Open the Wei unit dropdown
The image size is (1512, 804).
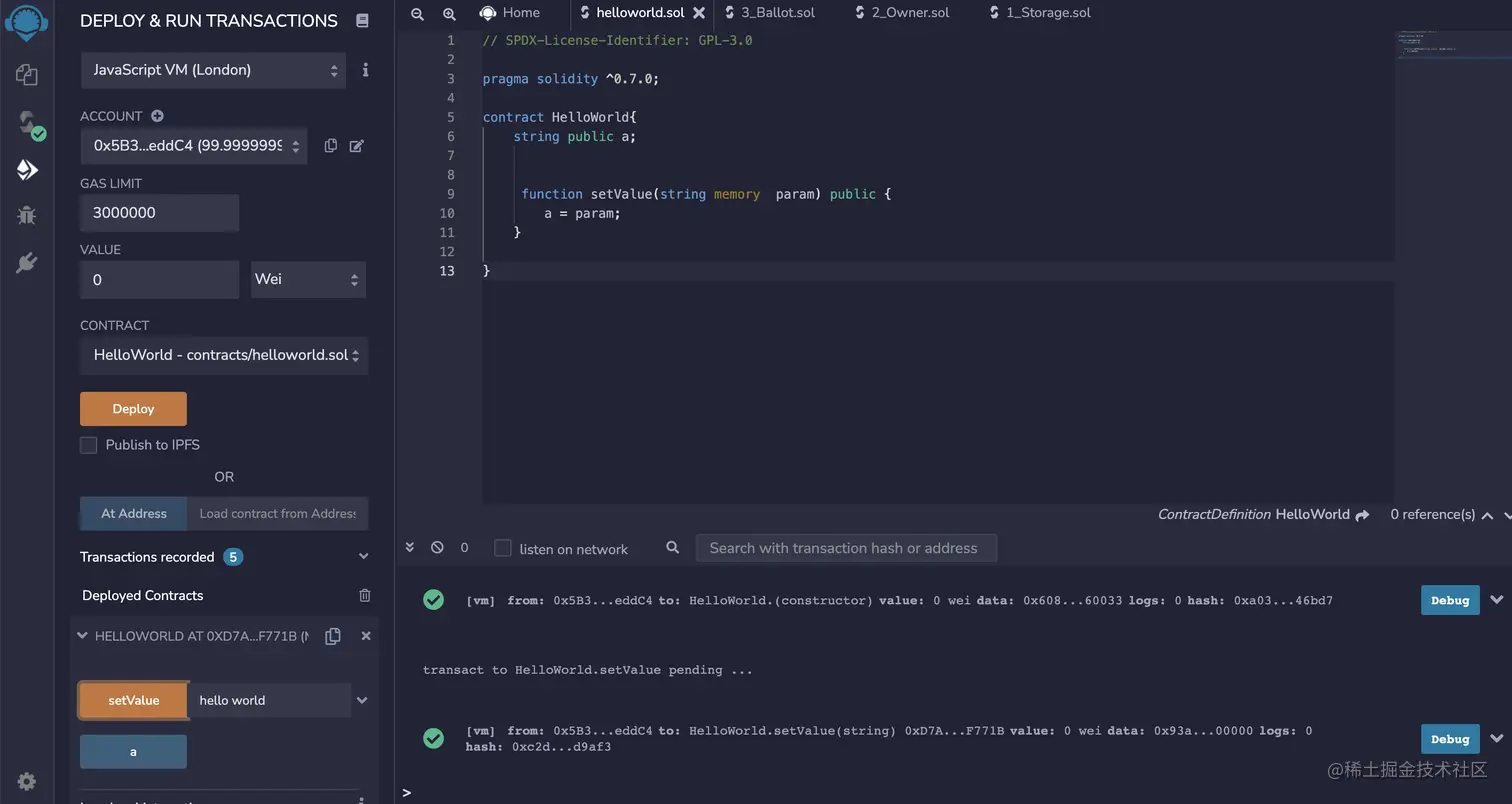click(x=308, y=280)
